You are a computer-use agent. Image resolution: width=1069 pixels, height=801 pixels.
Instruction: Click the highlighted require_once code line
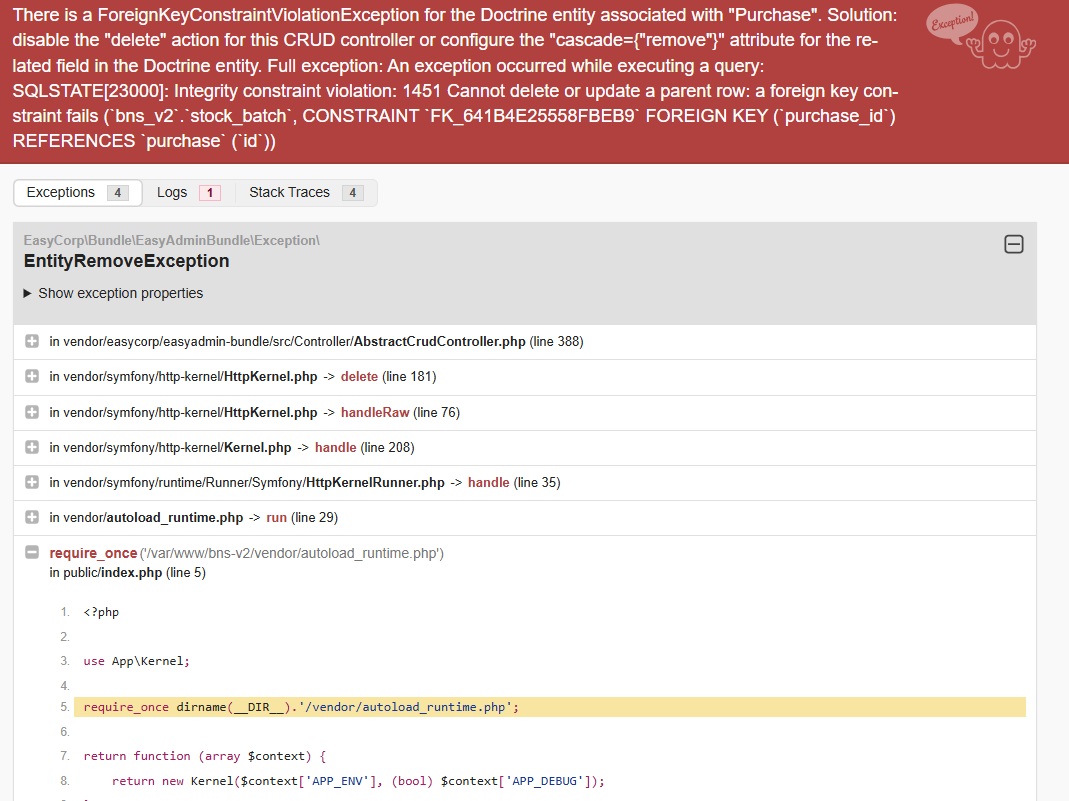tap(300, 707)
